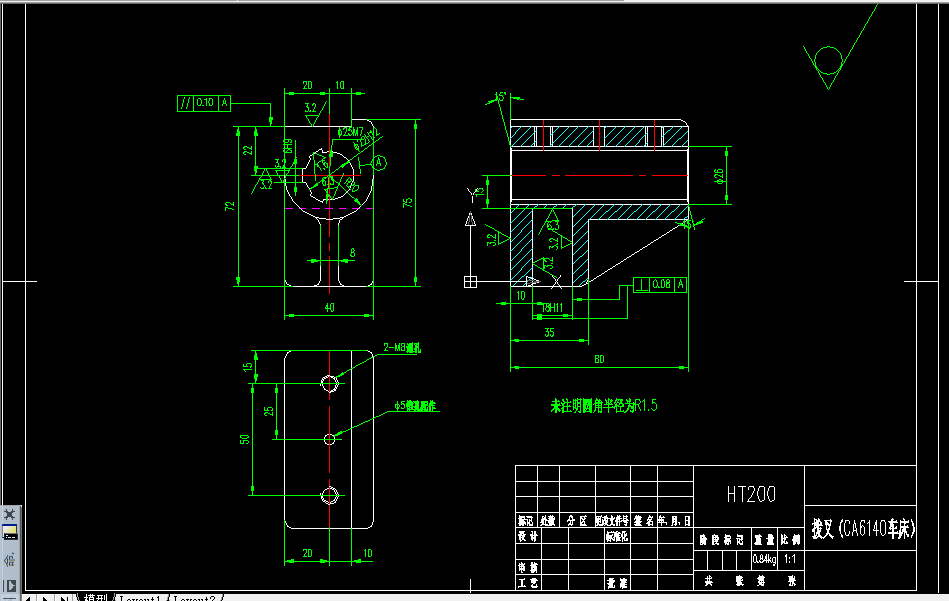This screenshot has width=949, height=601.
Task: Click the auto-hide arrow icon on the left palette
Action: [x=10, y=585]
